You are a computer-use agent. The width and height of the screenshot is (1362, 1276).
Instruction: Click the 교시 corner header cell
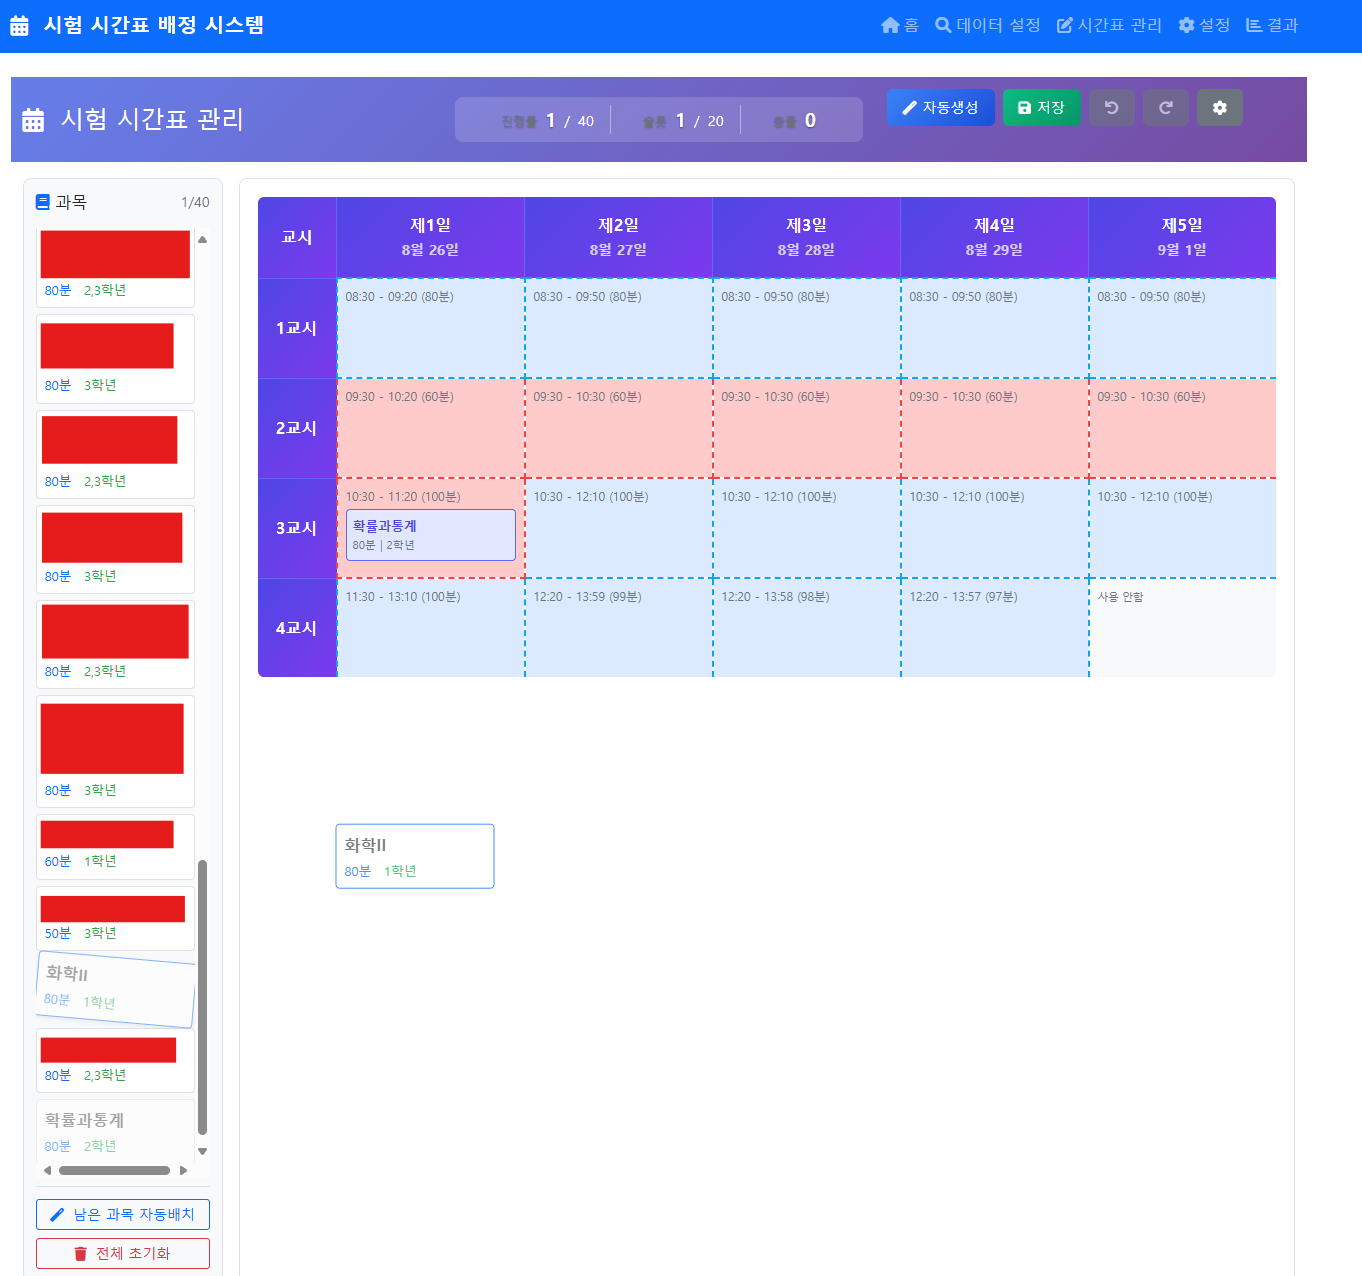[x=297, y=237]
